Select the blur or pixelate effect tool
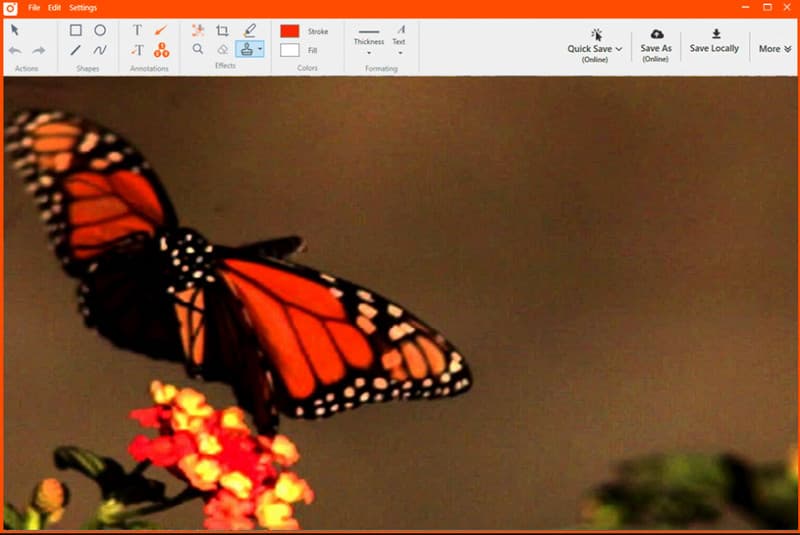This screenshot has width=800, height=535. [x=198, y=30]
